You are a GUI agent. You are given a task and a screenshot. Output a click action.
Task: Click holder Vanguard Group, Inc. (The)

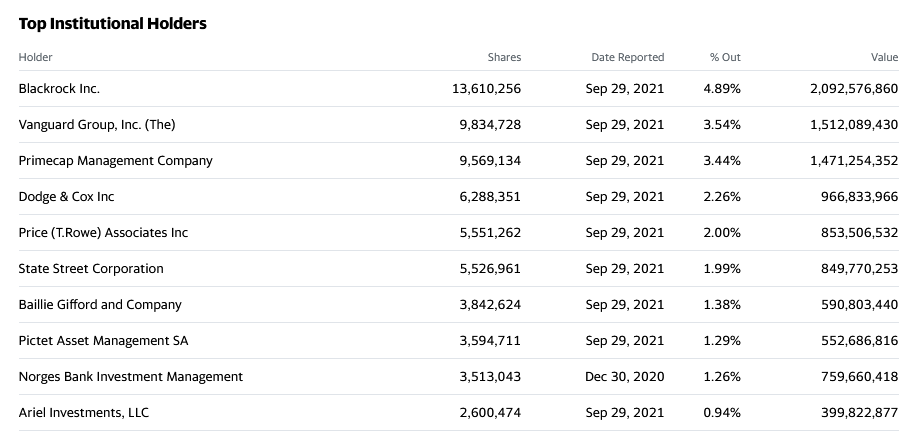(96, 125)
